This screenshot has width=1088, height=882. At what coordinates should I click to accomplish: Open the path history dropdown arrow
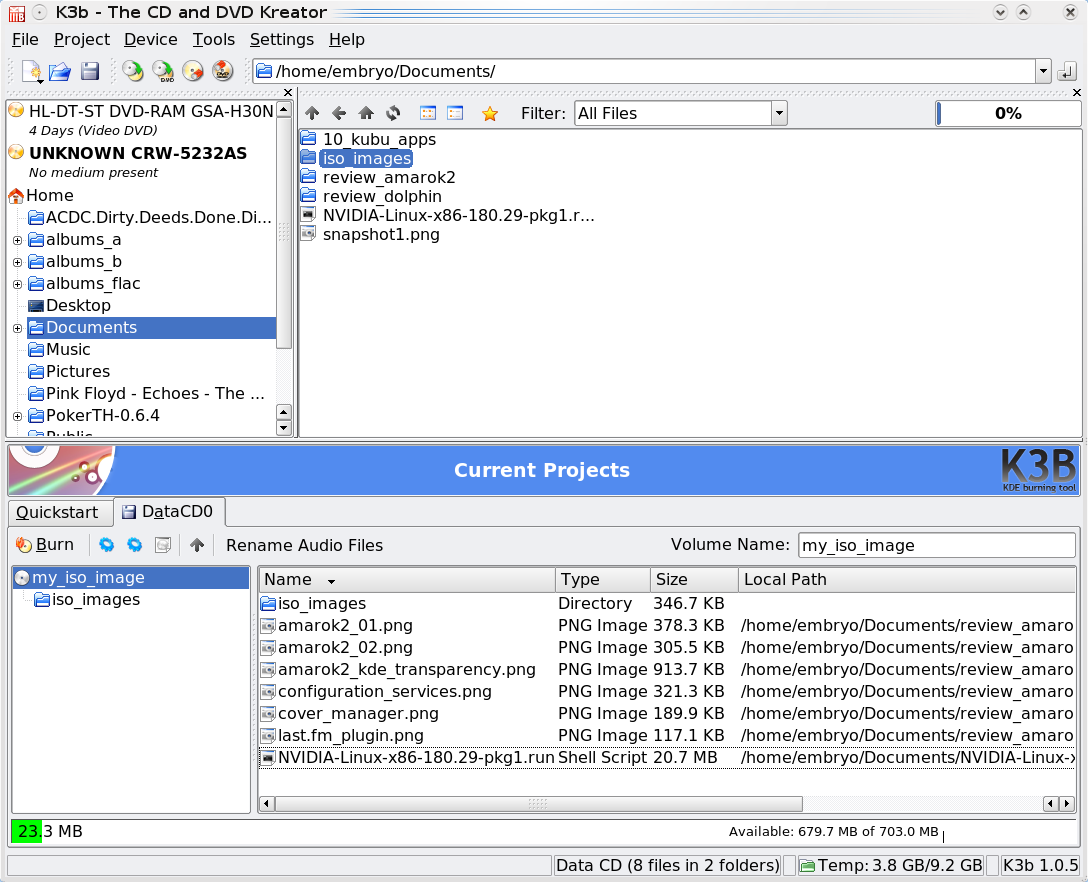click(1043, 71)
